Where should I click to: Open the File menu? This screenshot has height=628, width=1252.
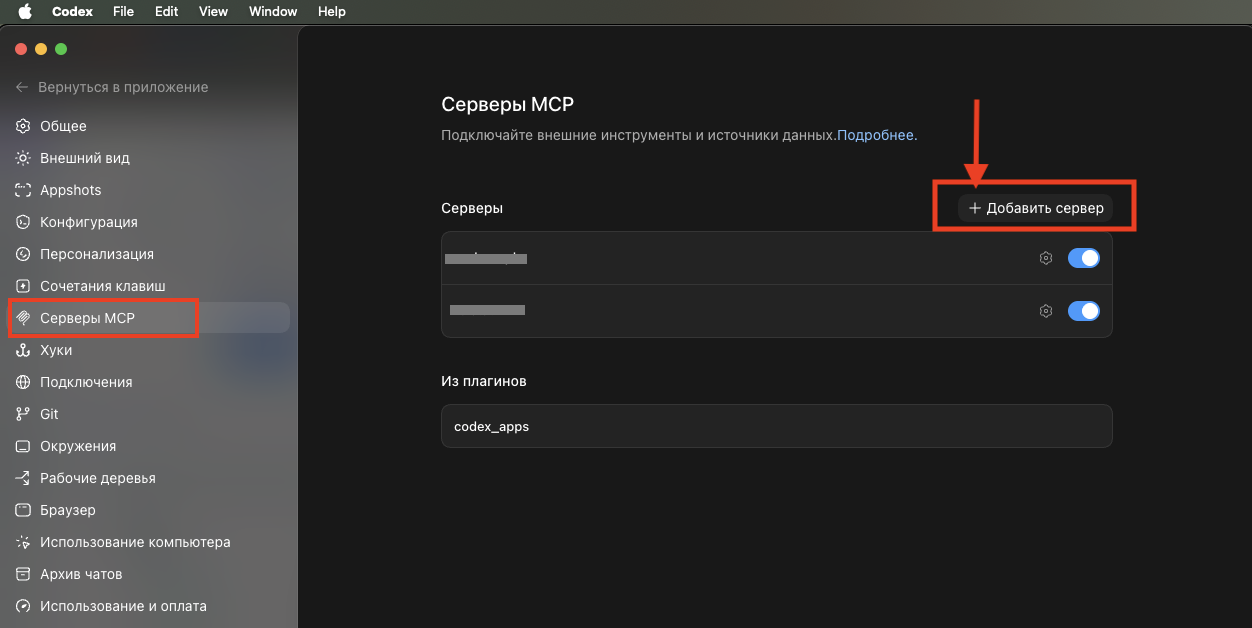[123, 12]
